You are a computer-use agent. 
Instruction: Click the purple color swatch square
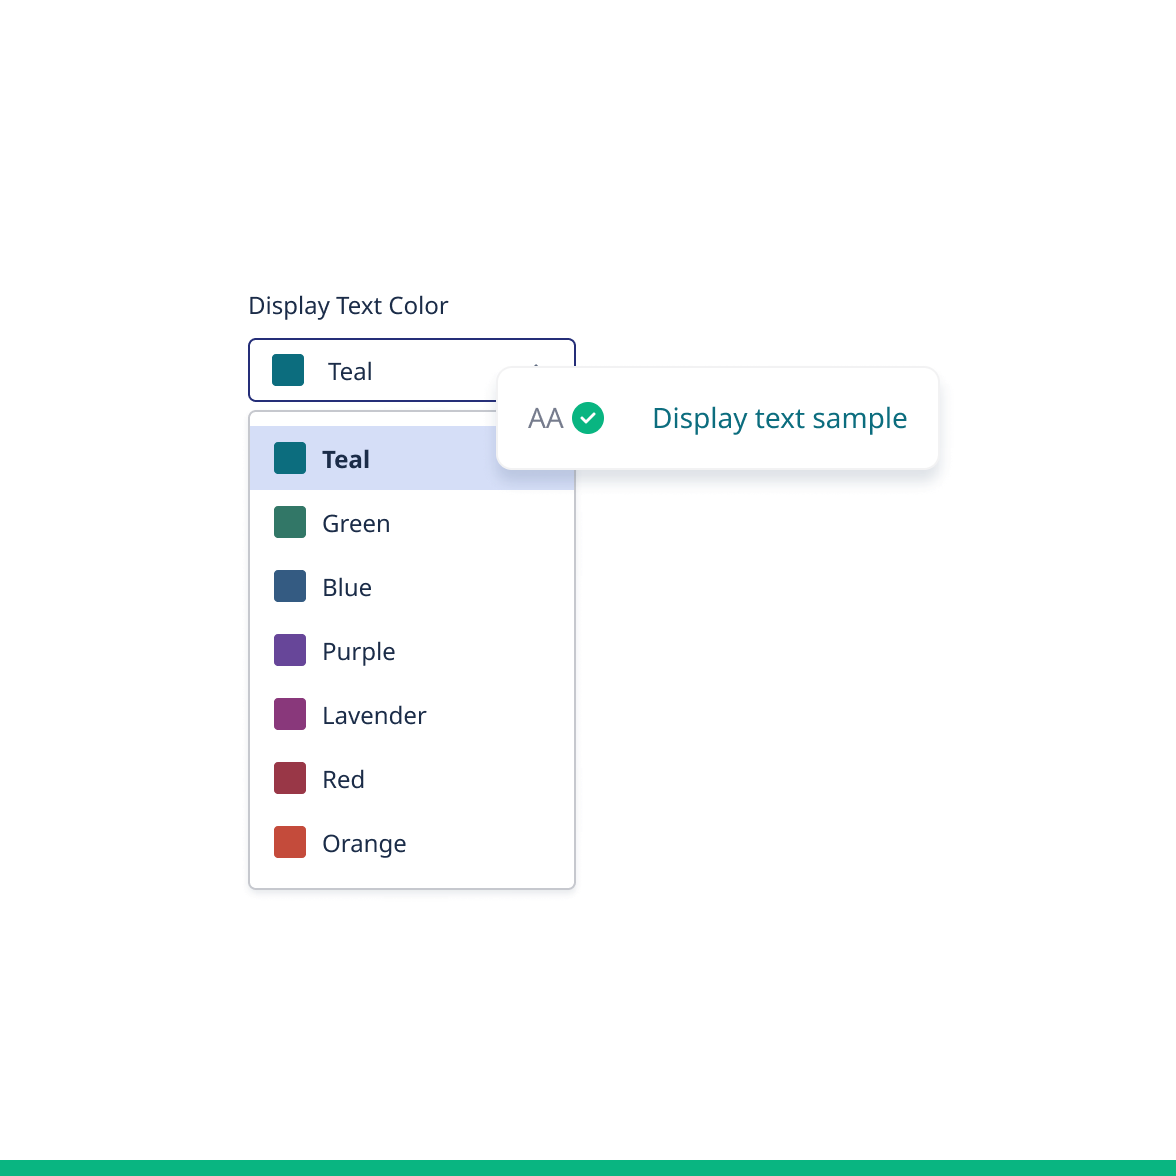[x=290, y=650]
